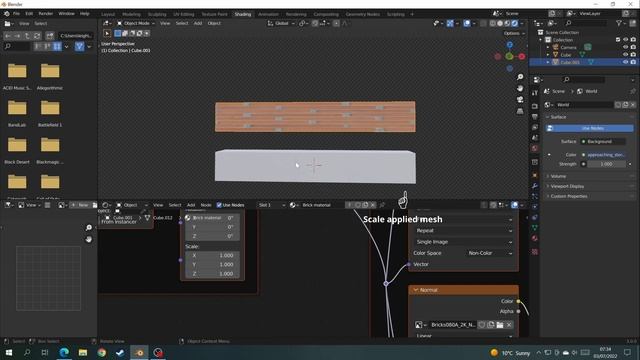
Task: Click the file browser refresh icon
Action: (x=37, y=36)
